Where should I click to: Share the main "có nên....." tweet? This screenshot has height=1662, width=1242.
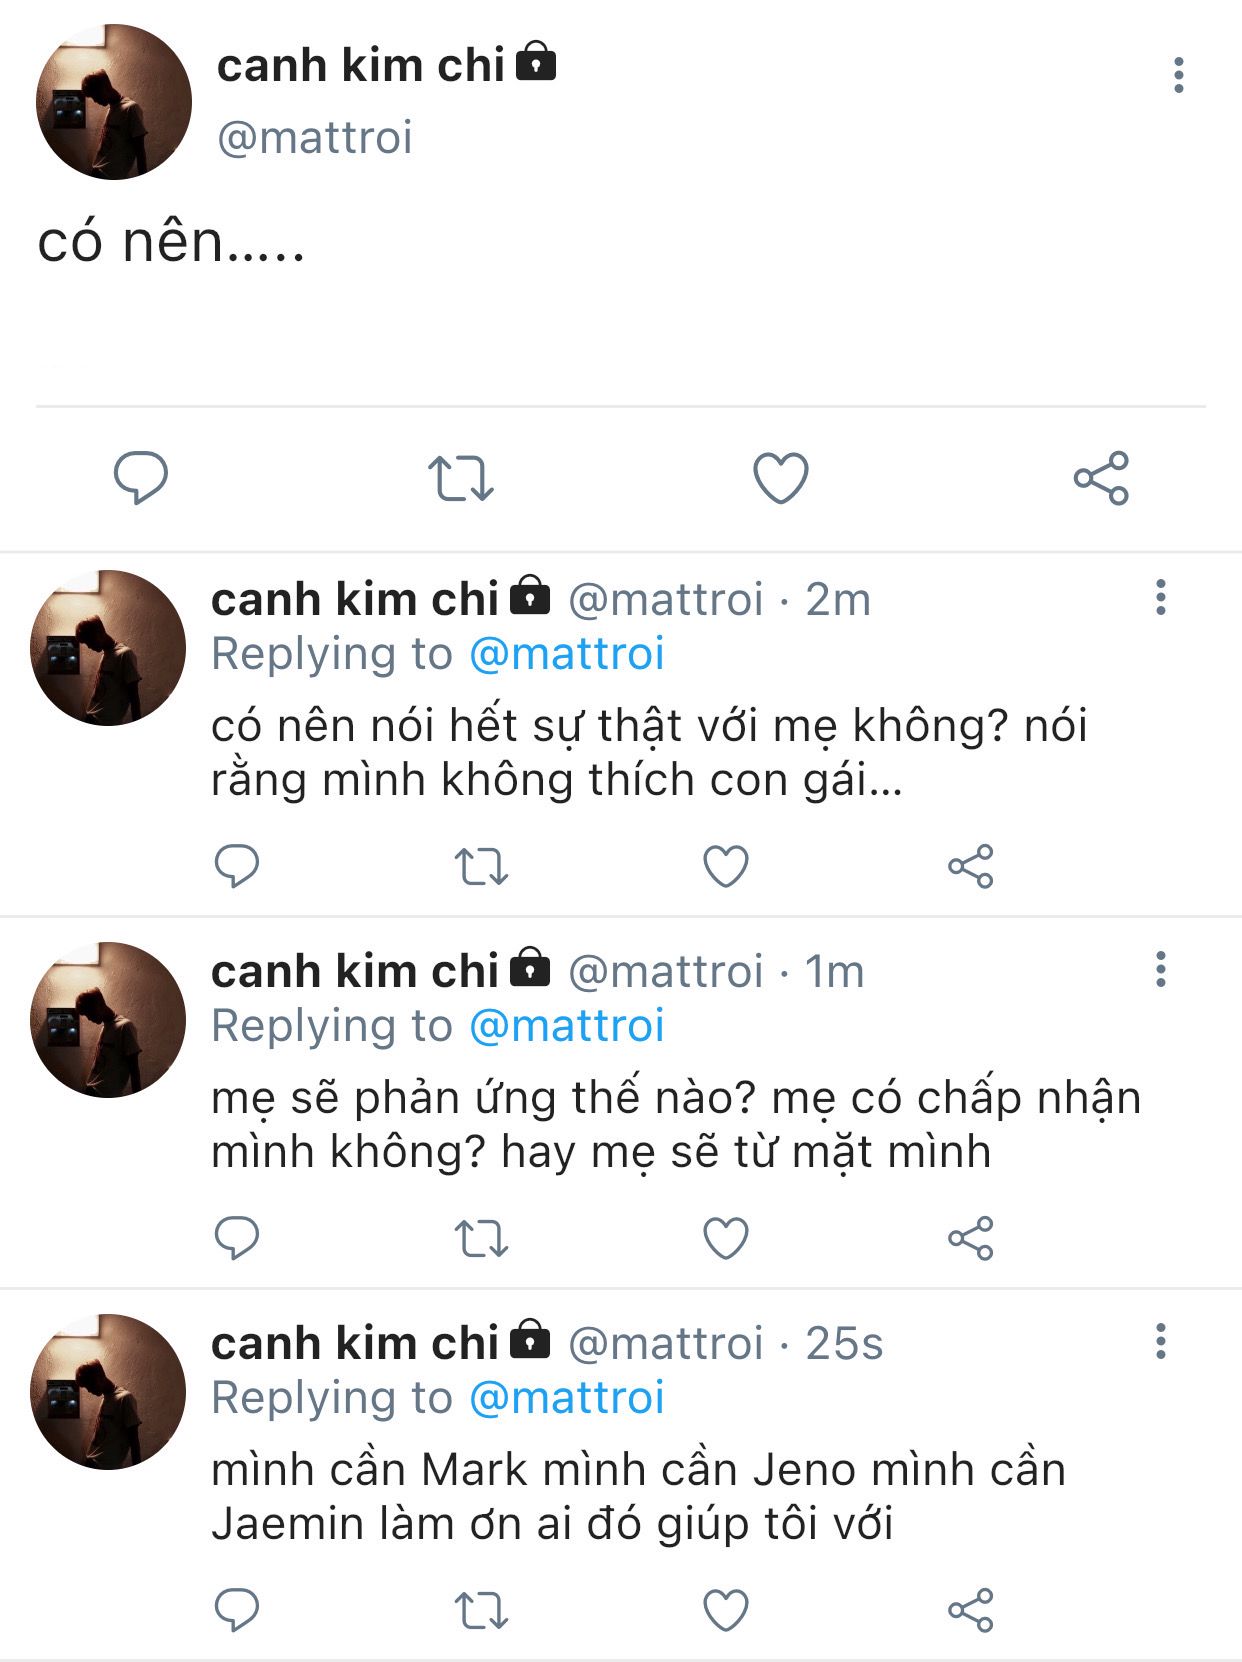click(1101, 478)
